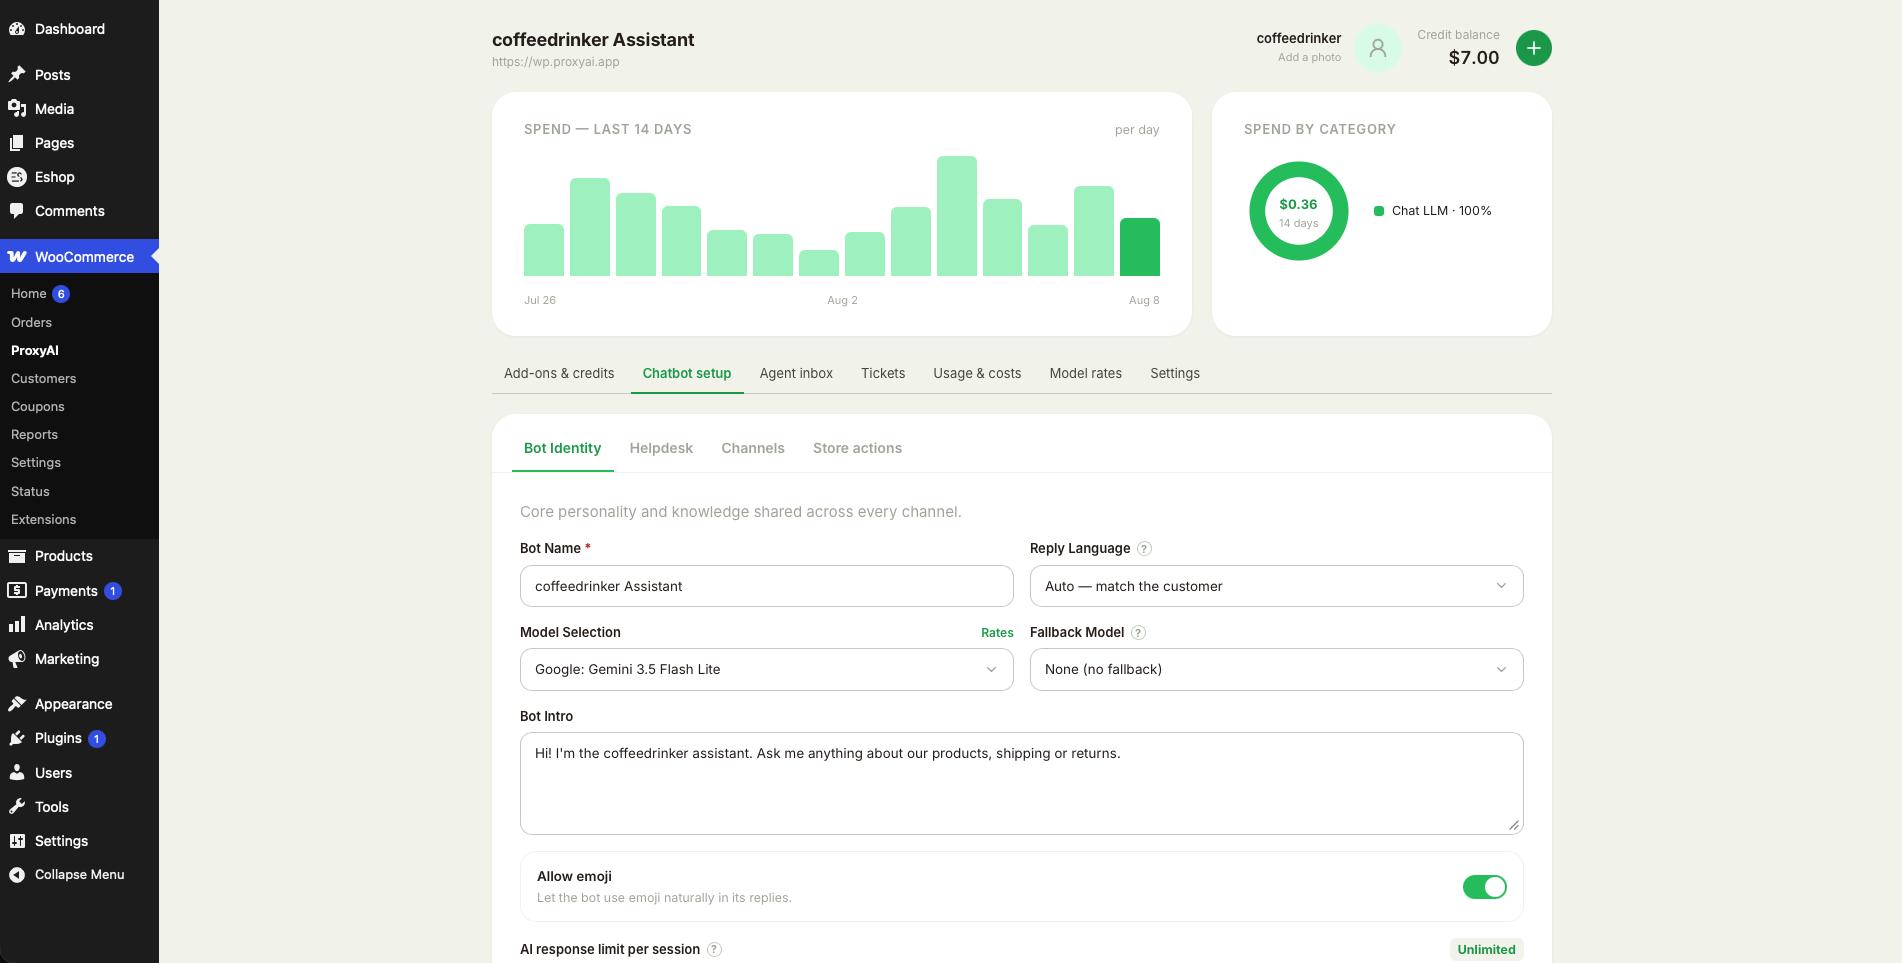Image resolution: width=1902 pixels, height=963 pixels.
Task: Click the user avatar photo icon
Action: (1378, 48)
